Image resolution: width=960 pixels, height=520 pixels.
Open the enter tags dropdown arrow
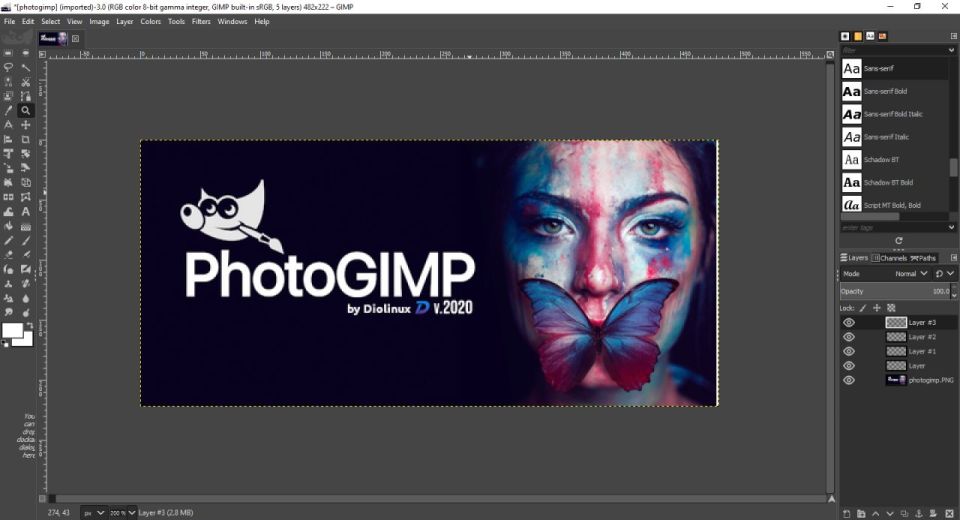pos(951,227)
